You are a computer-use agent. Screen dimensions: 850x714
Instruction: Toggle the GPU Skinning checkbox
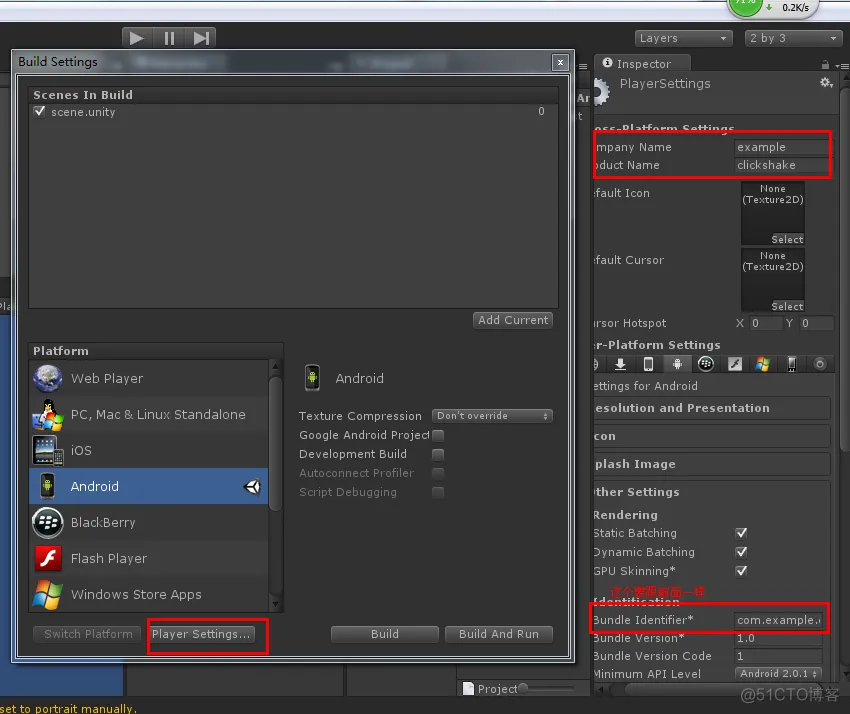[x=741, y=571]
